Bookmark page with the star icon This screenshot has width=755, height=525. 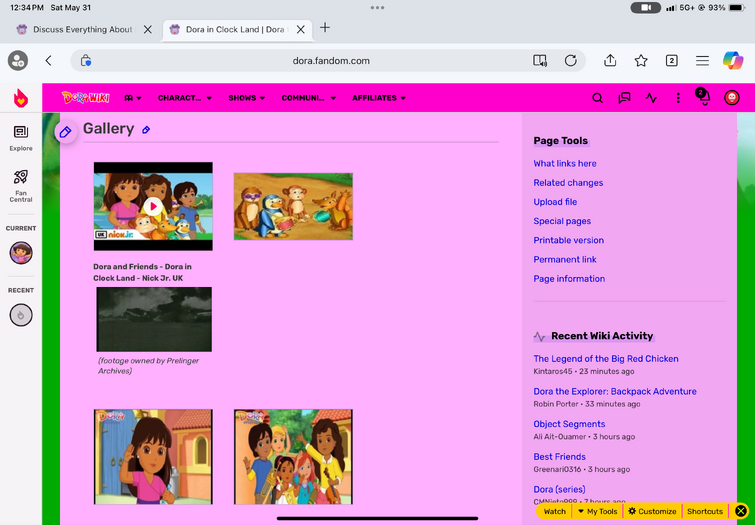[641, 61]
